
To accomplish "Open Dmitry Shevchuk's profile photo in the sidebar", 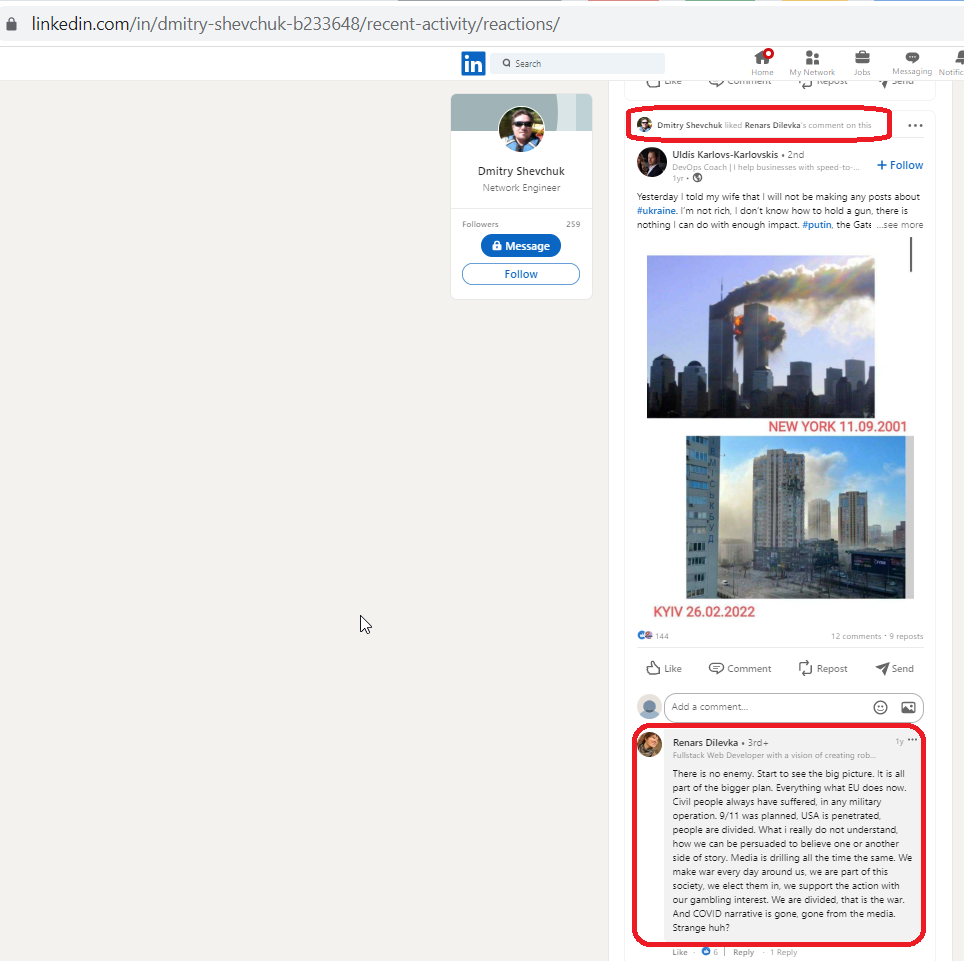I will tap(521, 129).
